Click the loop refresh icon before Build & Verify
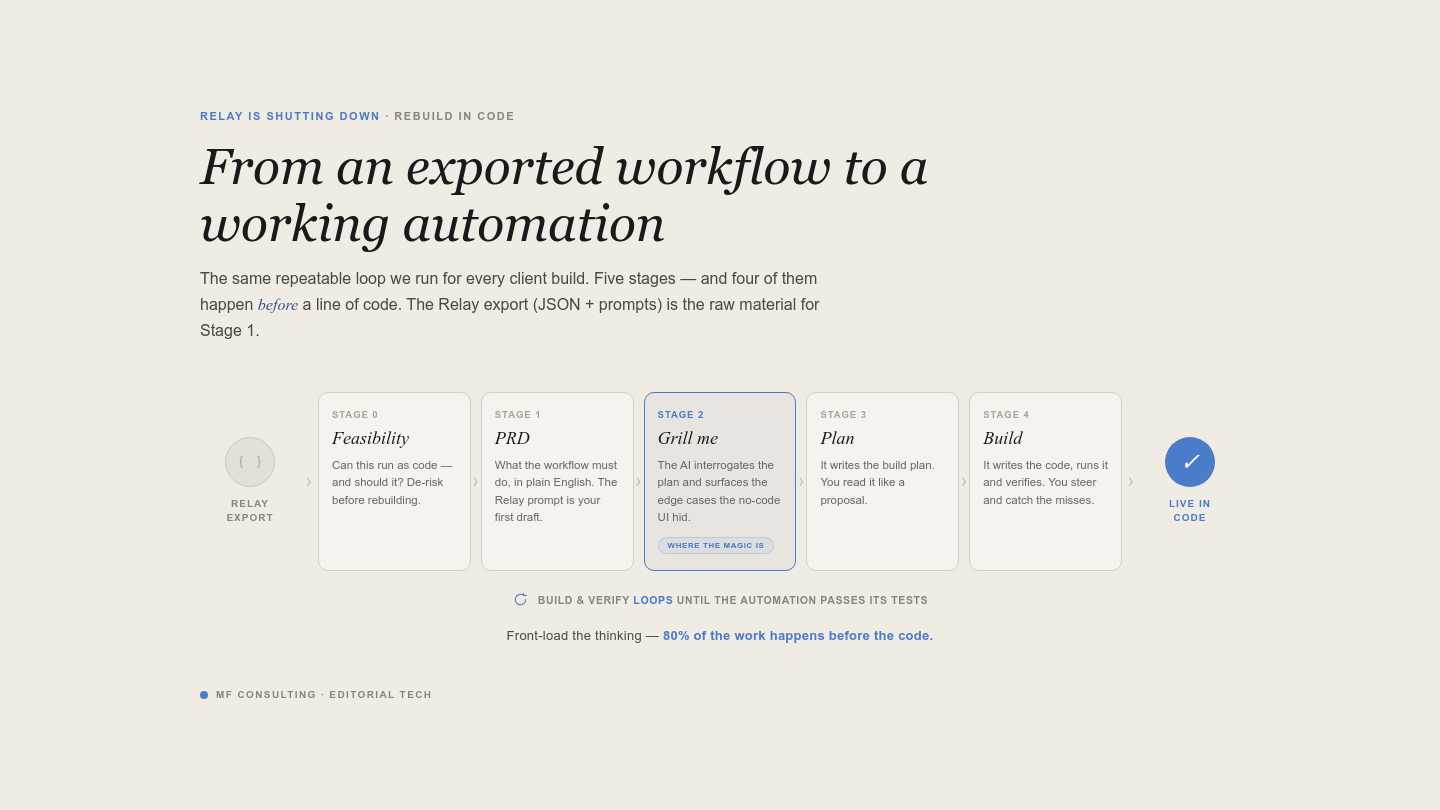 tap(520, 600)
